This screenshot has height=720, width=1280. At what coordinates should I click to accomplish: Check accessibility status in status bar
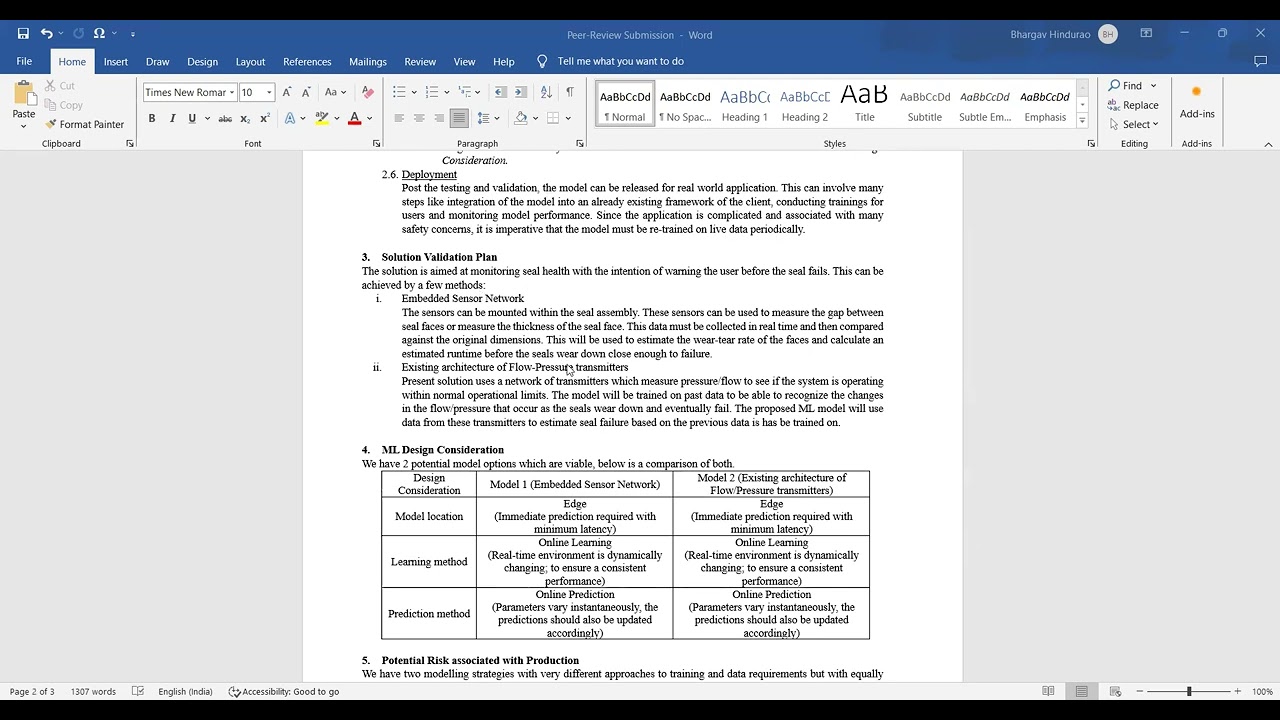pos(284,691)
